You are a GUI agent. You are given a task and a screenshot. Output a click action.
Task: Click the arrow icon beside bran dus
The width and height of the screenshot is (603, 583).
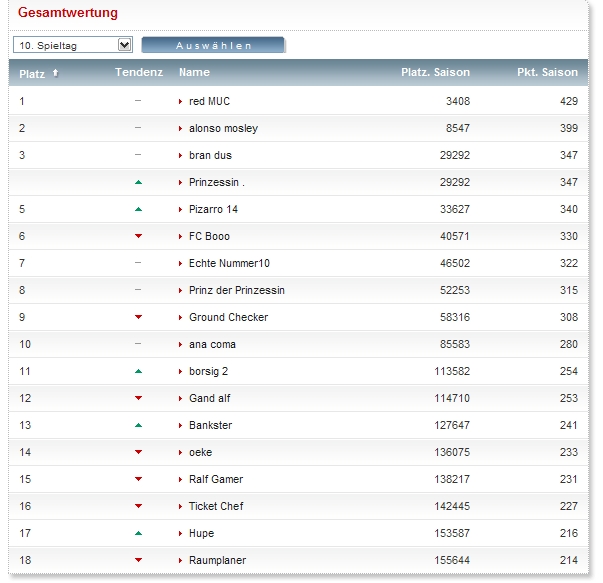click(x=181, y=156)
